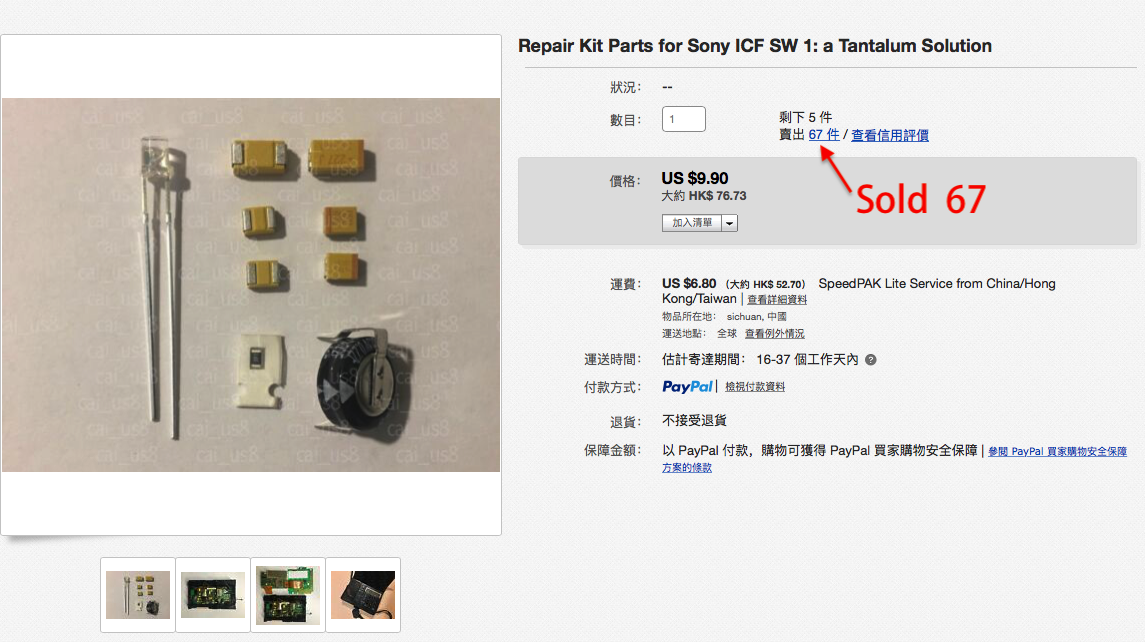Open the add-to-list dropdown arrow
The height and width of the screenshot is (642, 1145).
click(x=729, y=223)
